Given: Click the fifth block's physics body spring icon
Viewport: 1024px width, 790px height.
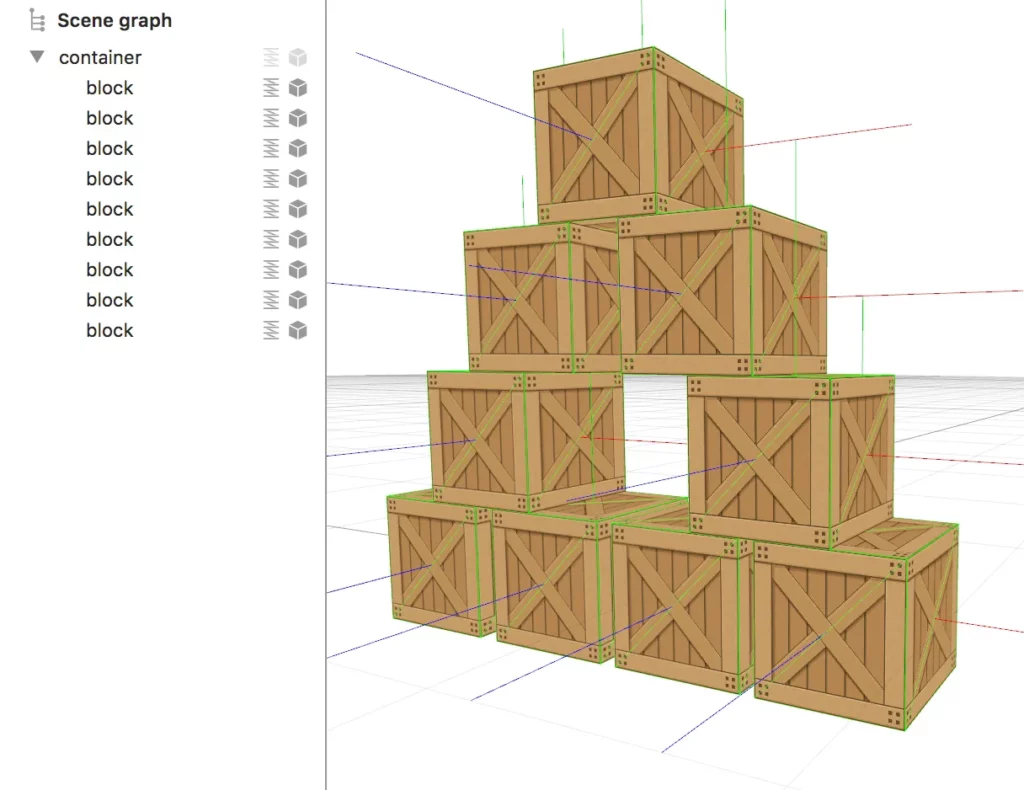Looking at the screenshot, I should pyautogui.click(x=271, y=209).
